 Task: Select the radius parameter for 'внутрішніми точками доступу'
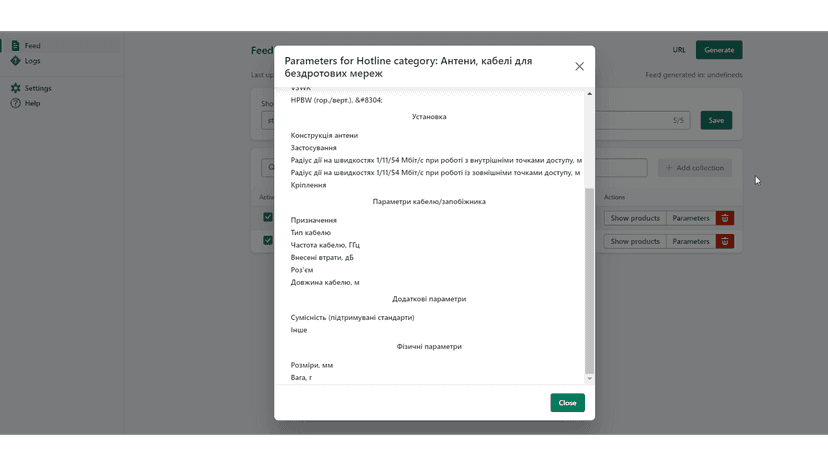[436, 160]
